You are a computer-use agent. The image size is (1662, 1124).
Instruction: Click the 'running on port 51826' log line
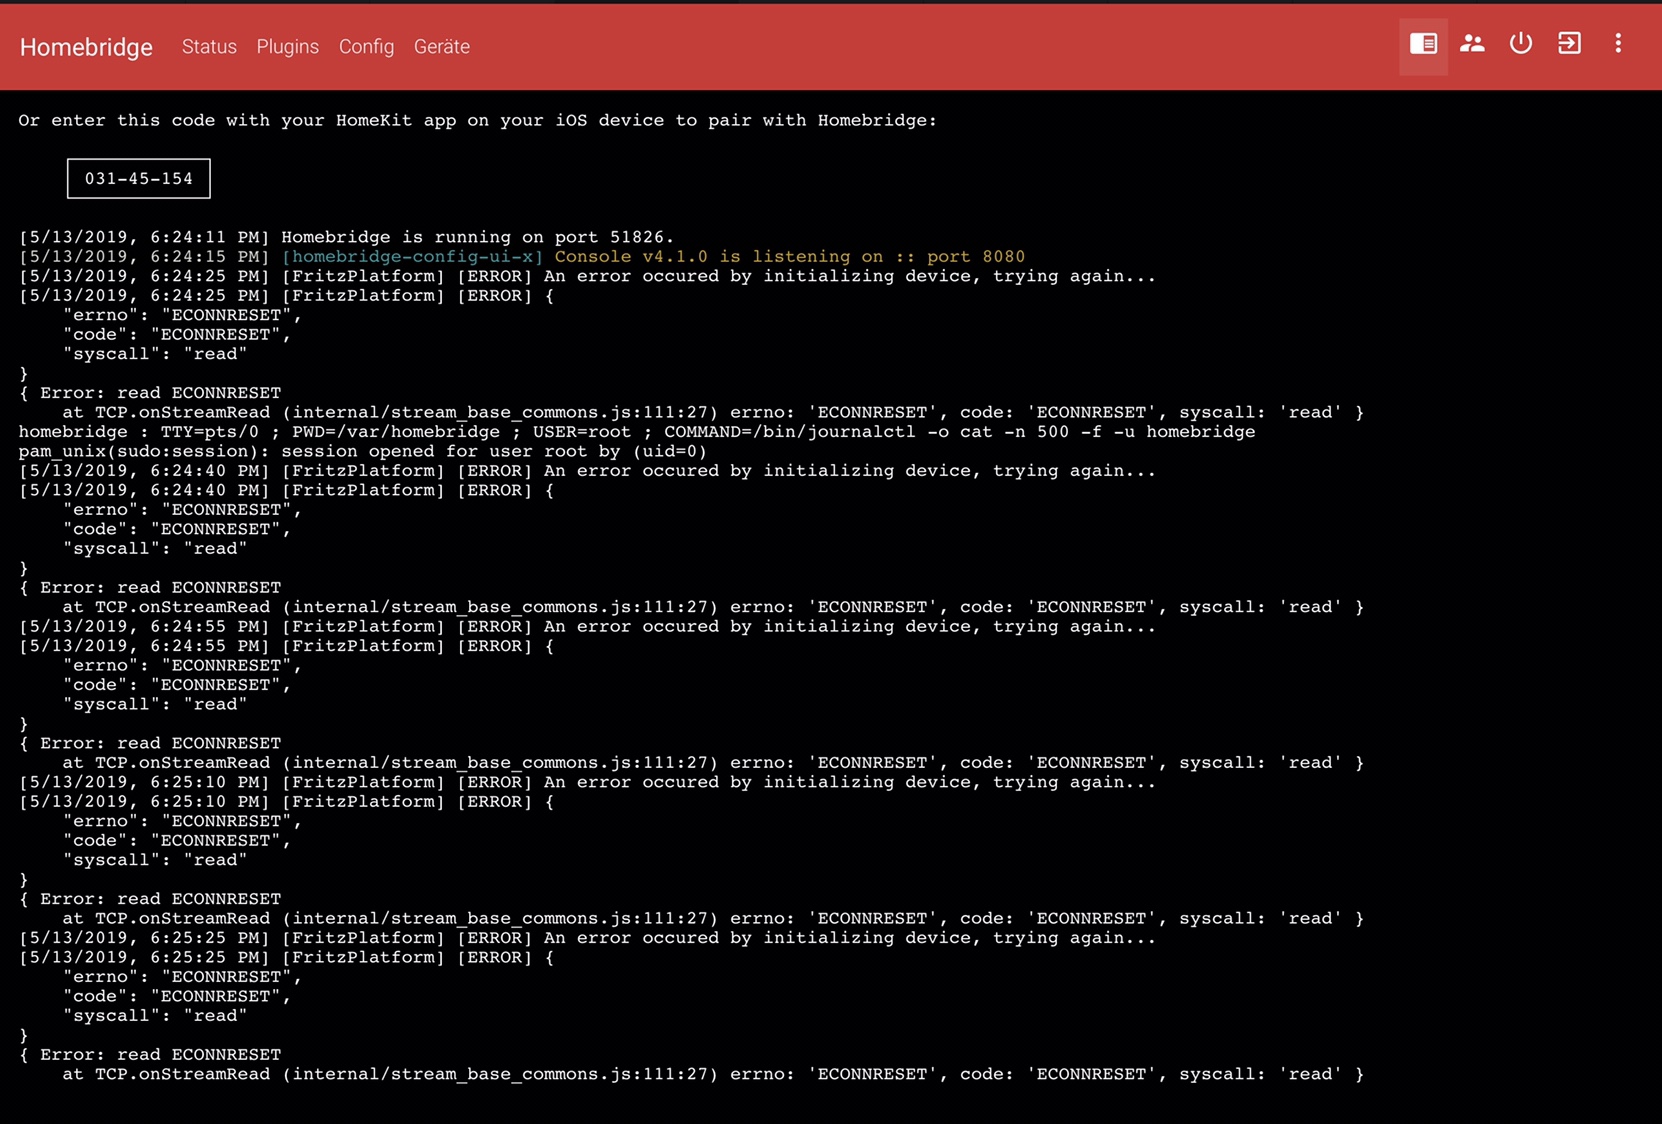[x=477, y=237]
